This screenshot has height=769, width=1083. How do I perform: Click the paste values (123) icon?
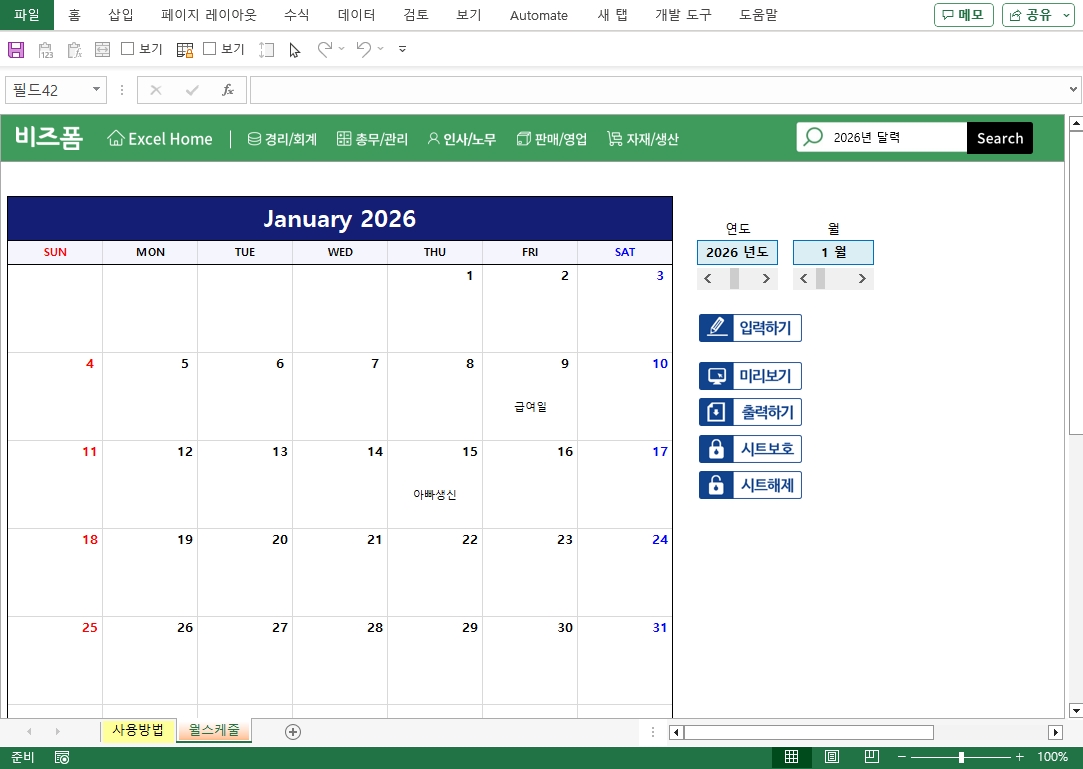coord(46,50)
